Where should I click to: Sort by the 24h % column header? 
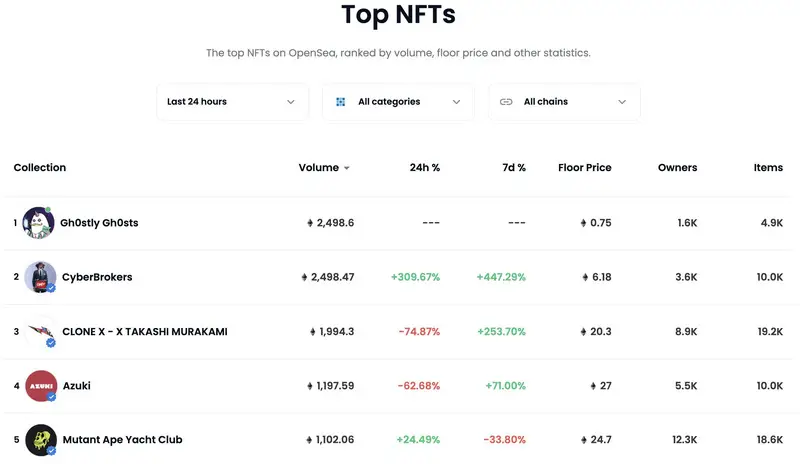[x=425, y=168]
